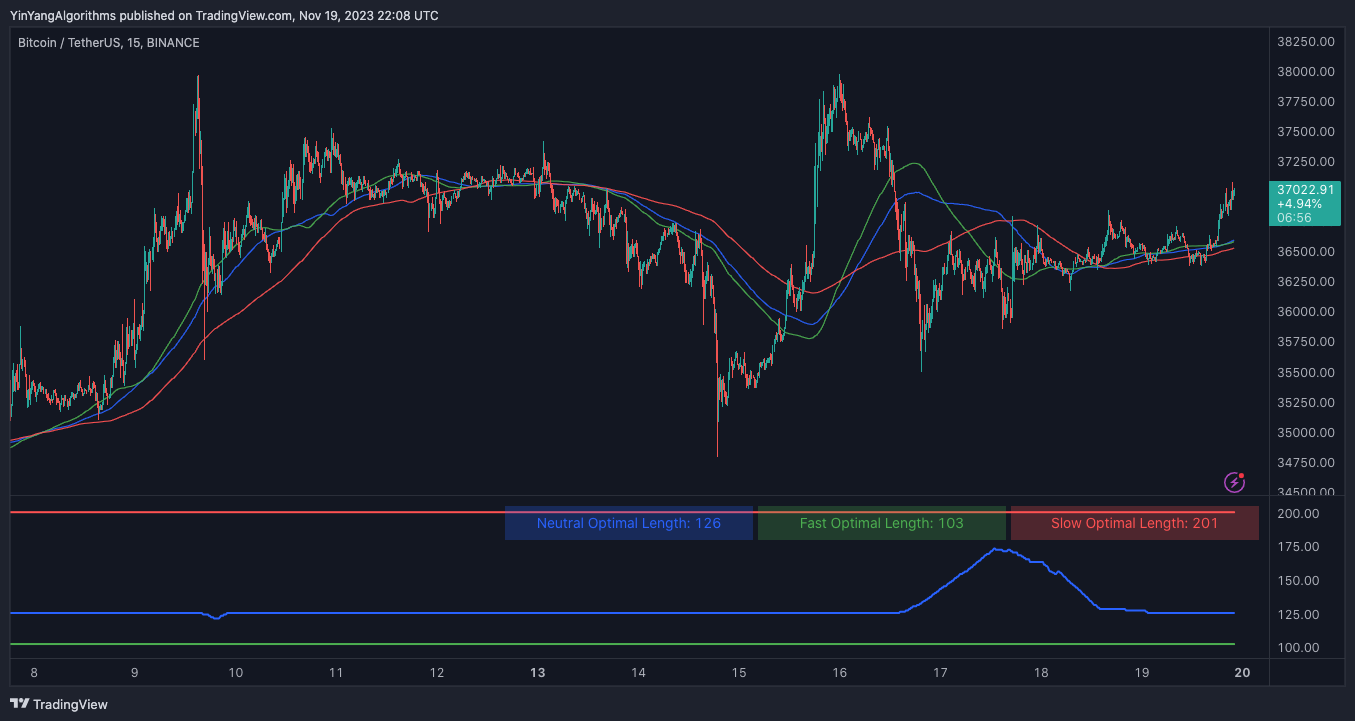This screenshot has height=721, width=1355.
Task: Click date label 19 on time axis
Action: point(1142,673)
